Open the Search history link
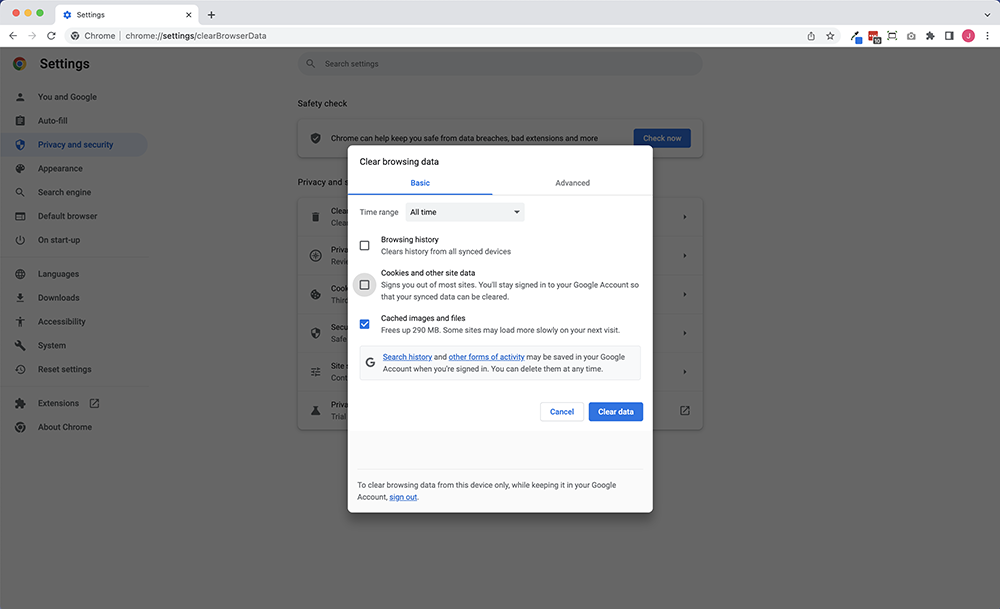 pos(407,357)
